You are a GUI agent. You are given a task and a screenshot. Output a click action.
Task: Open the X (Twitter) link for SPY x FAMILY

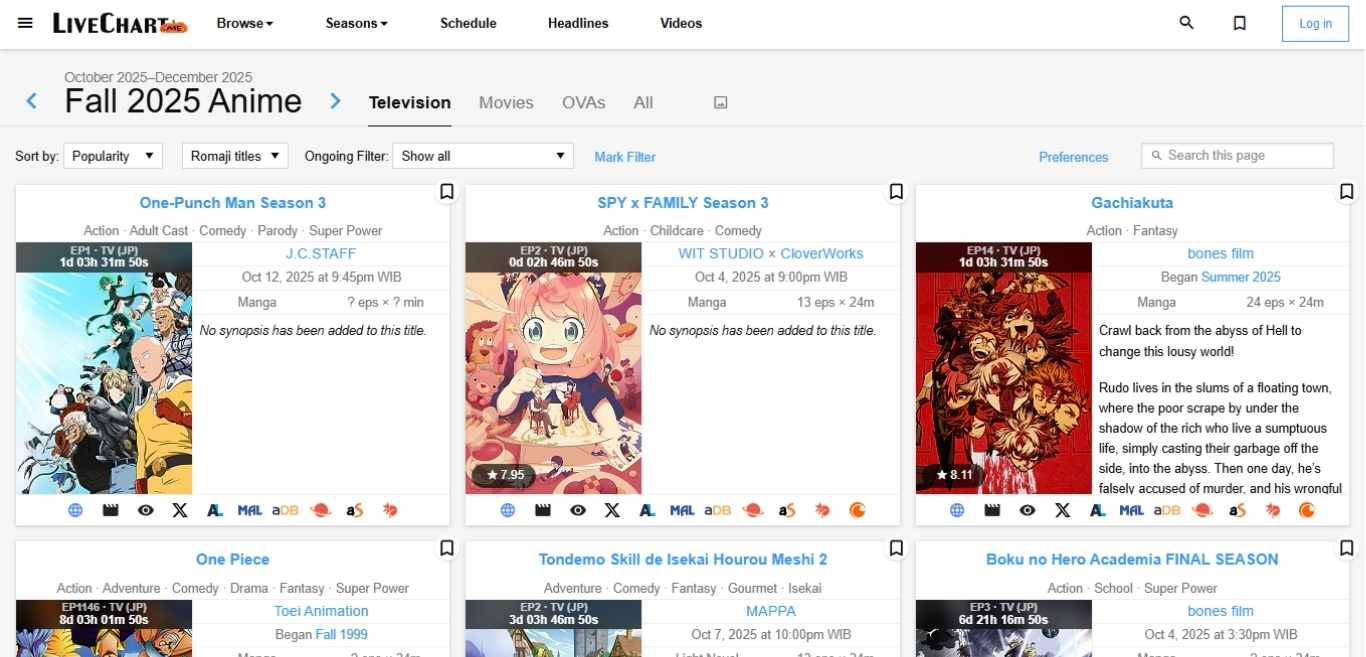tap(612, 510)
